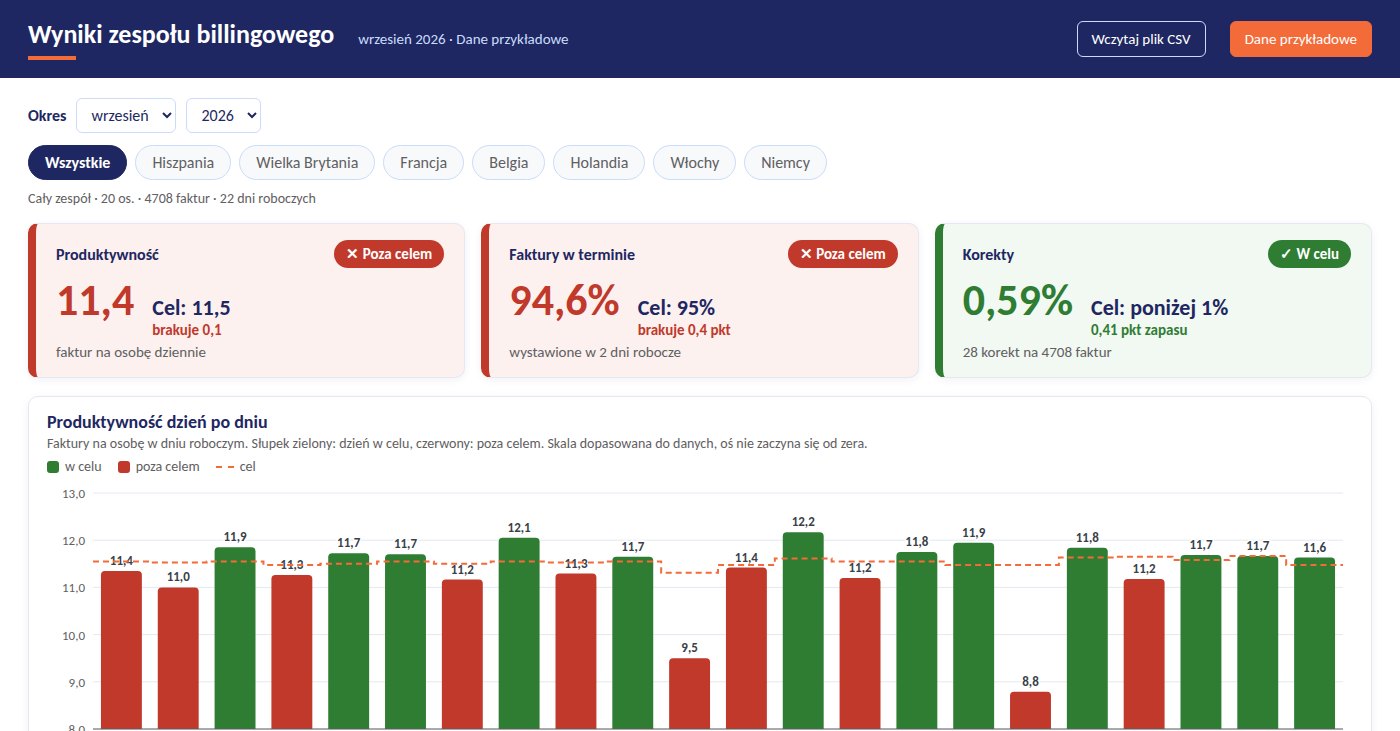
Task: Click the last green bar labeled 11,6
Action: point(1314,643)
